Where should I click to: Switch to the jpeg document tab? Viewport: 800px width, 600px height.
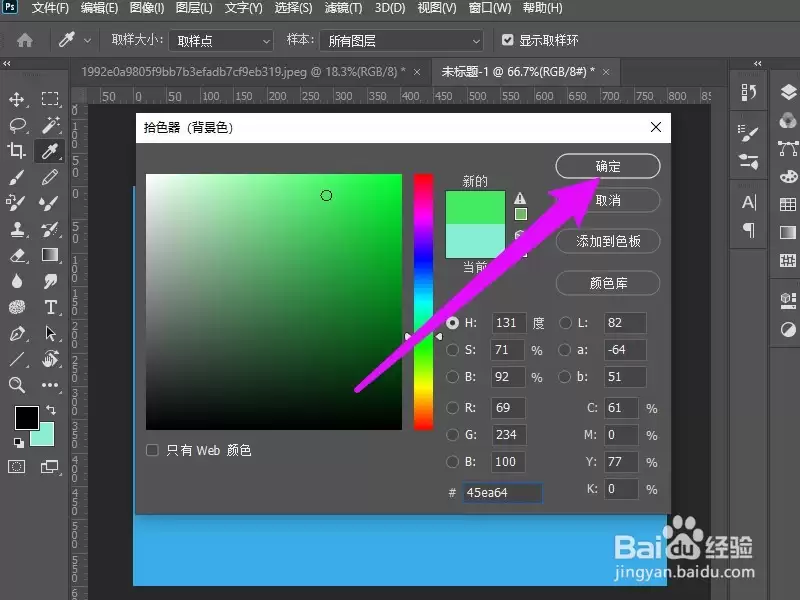pos(243,72)
